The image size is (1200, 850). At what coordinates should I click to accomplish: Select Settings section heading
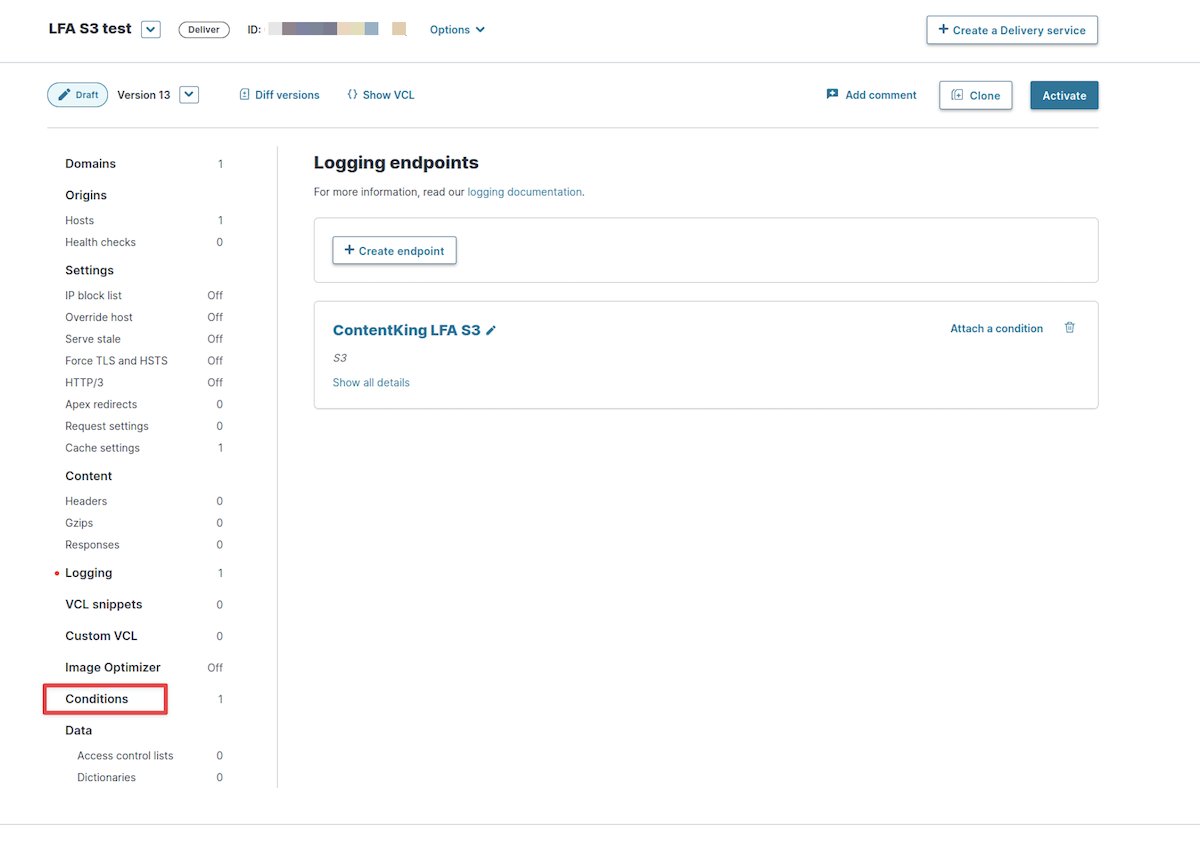(89, 270)
